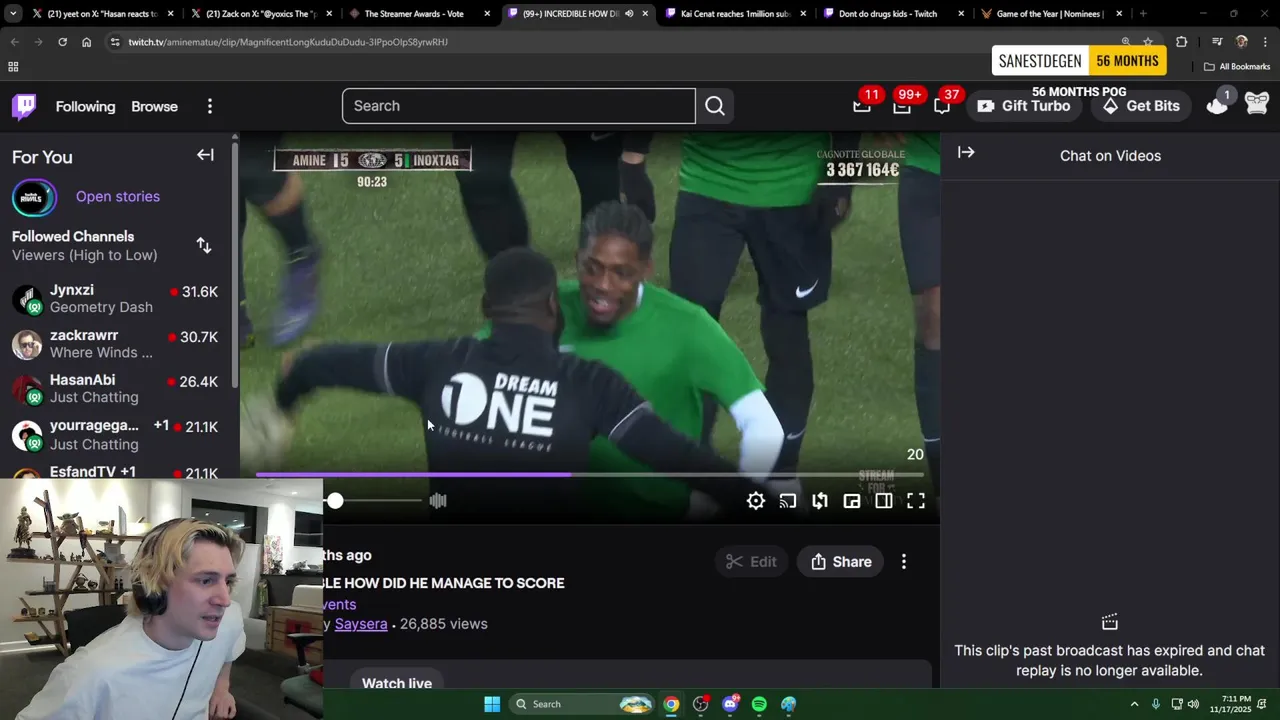Click the Gift Turbo button

pos(1023,106)
